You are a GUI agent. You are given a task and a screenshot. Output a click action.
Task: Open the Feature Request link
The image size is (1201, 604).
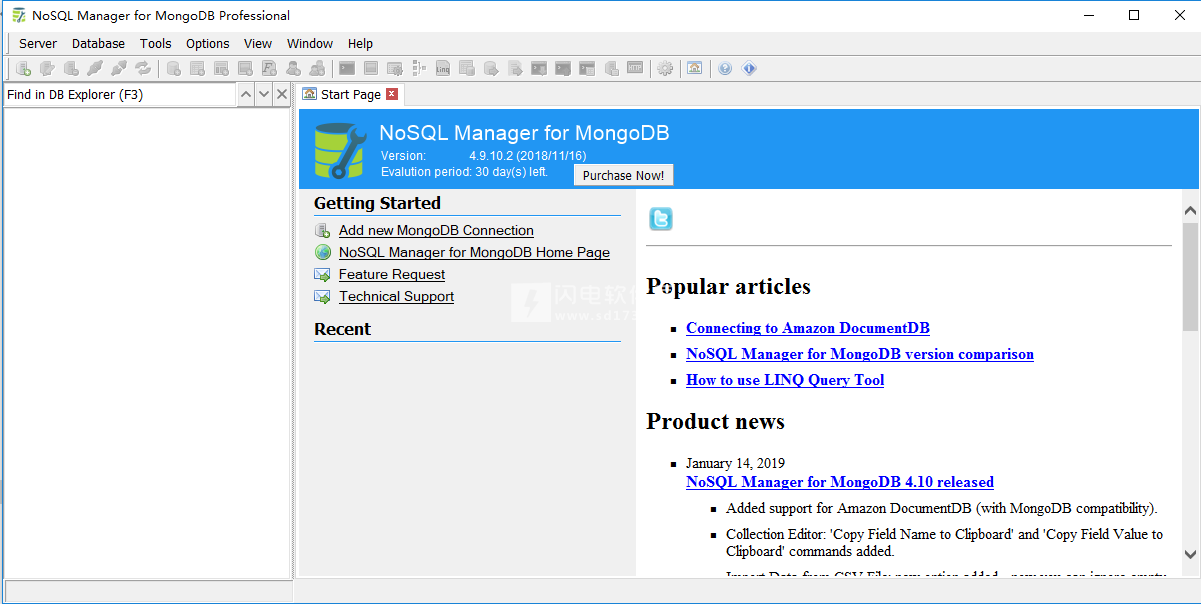point(392,274)
